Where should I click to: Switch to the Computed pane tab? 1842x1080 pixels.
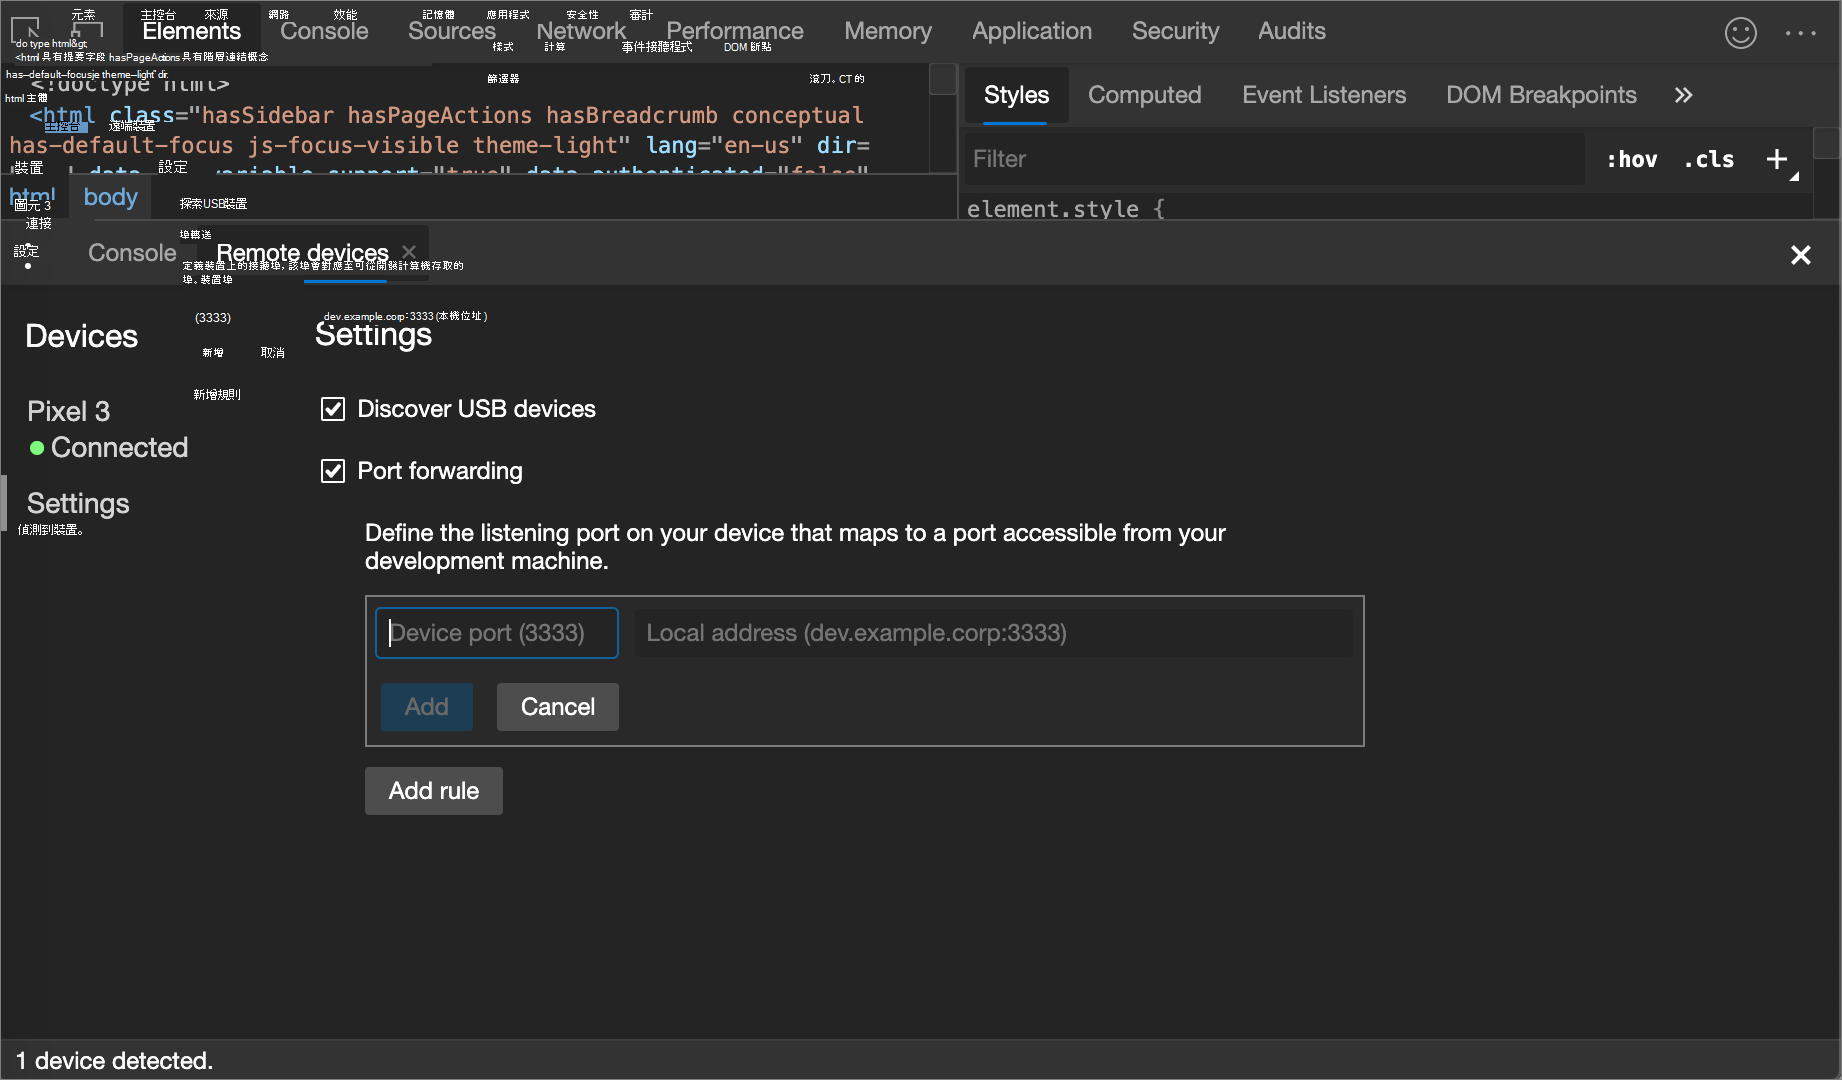click(1145, 95)
